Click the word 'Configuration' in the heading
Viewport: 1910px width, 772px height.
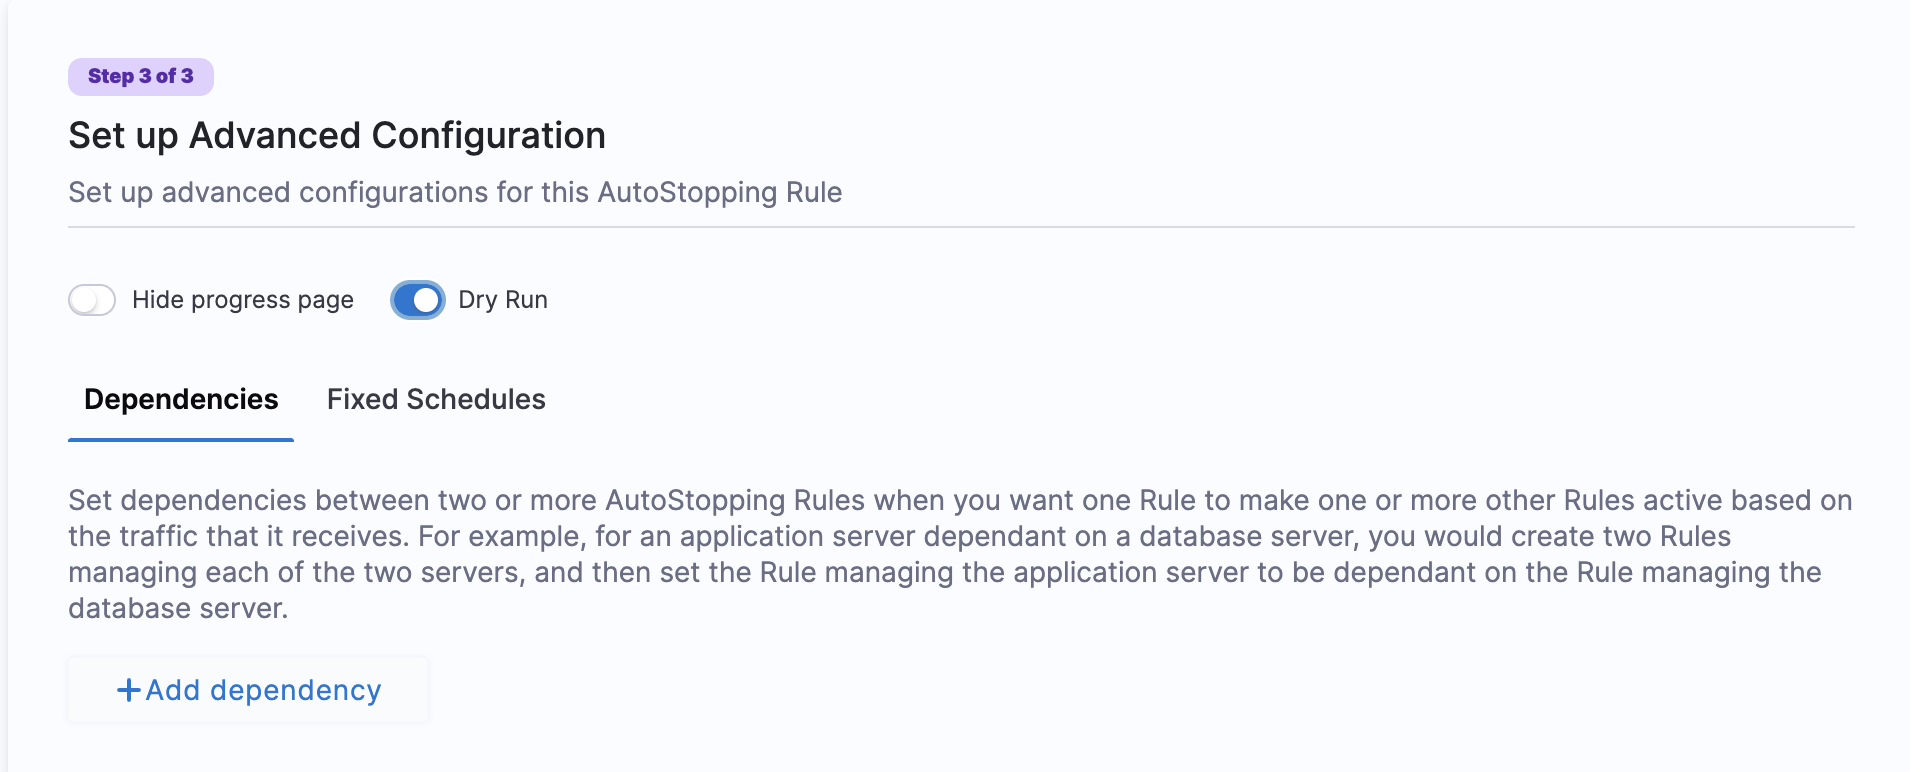click(x=488, y=135)
